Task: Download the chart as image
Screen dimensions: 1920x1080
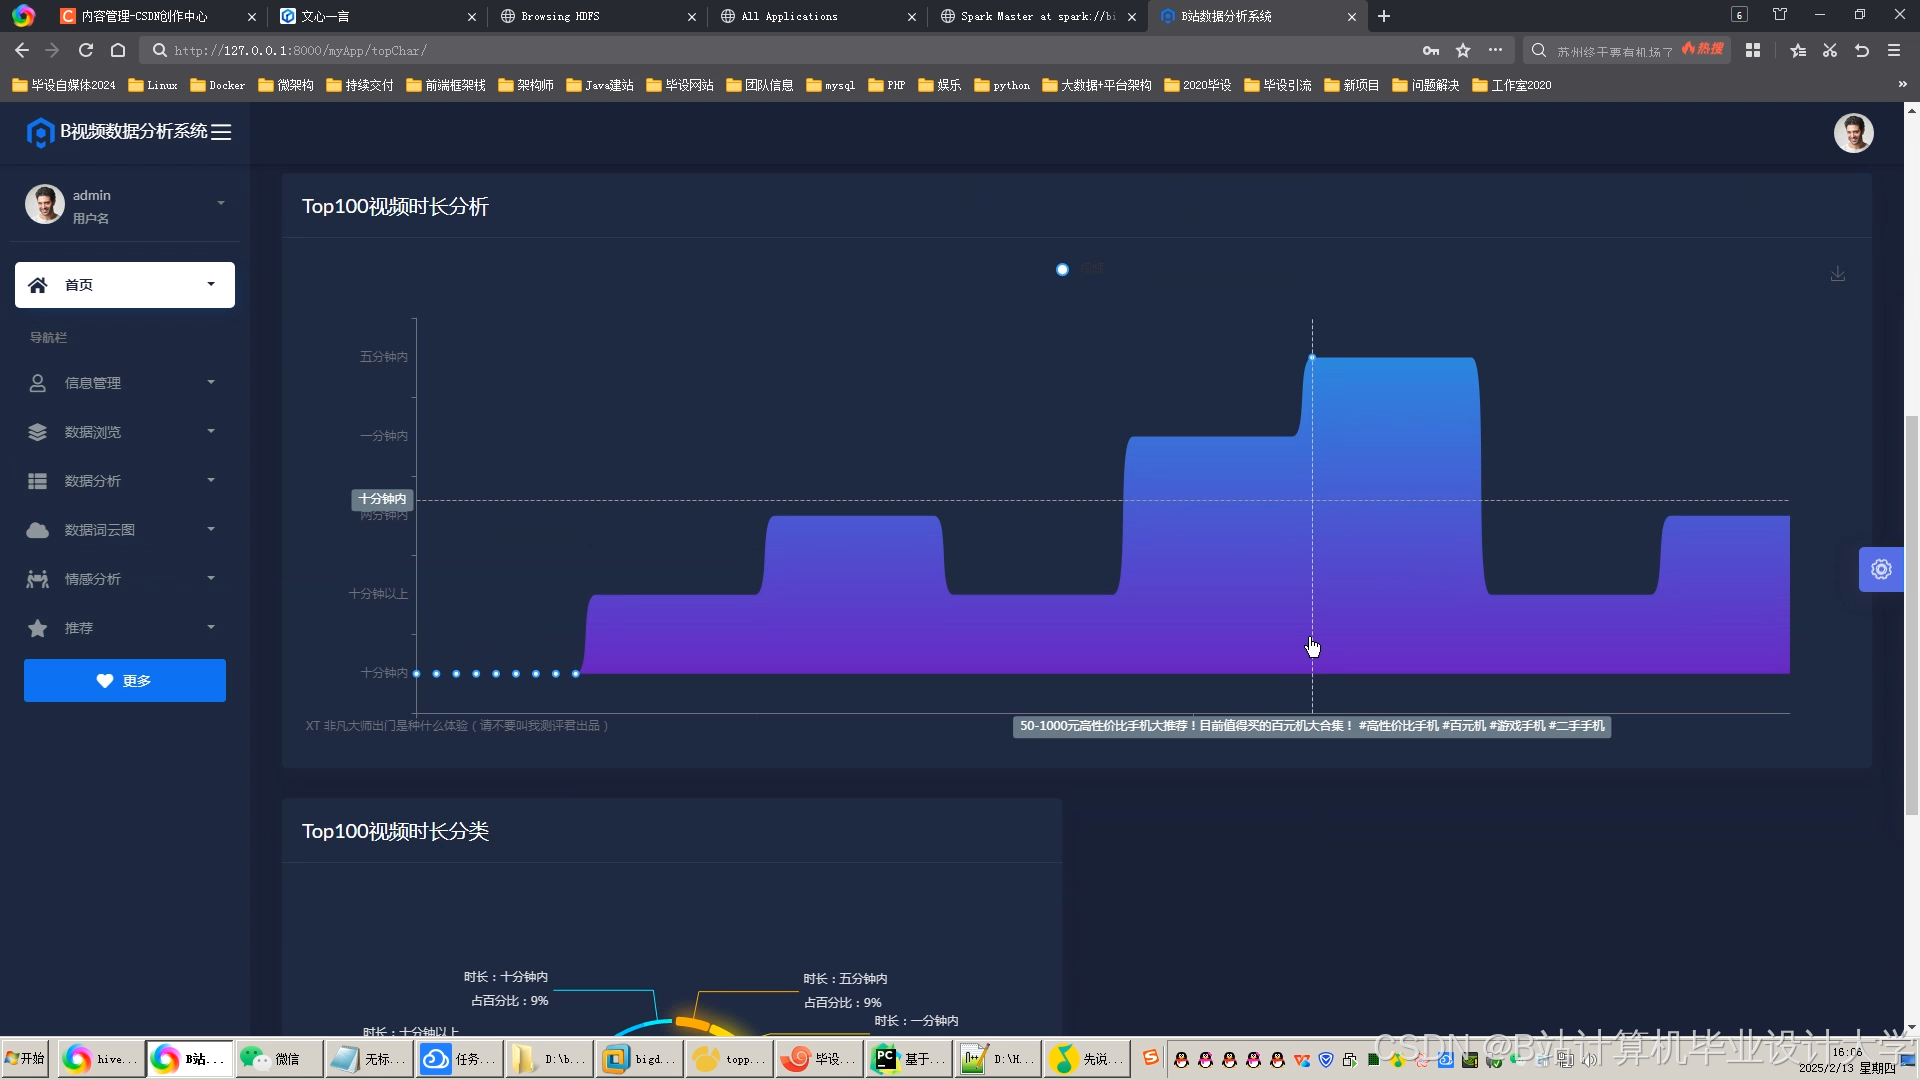Action: point(1837,274)
